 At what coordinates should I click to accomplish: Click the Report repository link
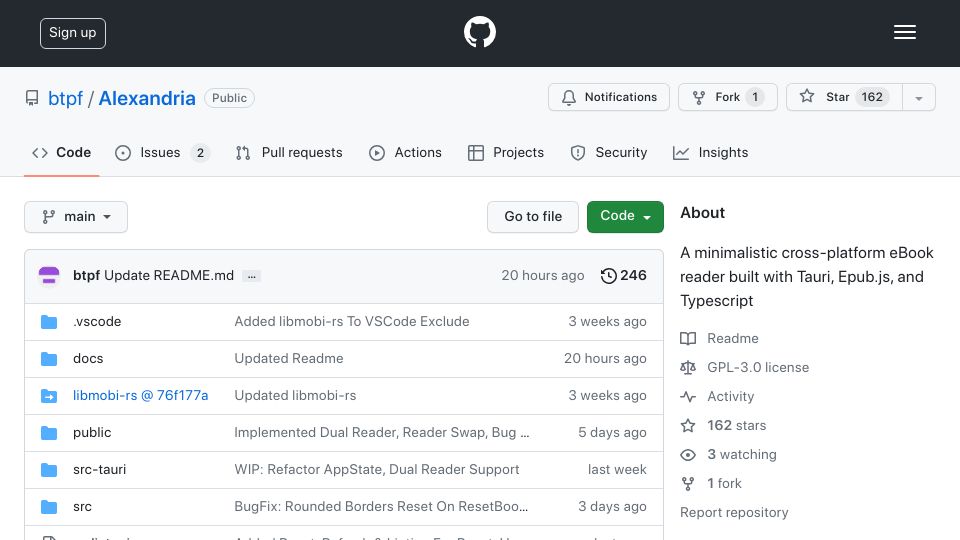[x=734, y=512]
